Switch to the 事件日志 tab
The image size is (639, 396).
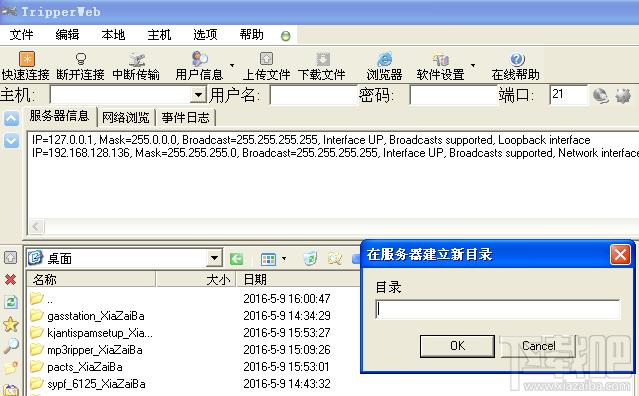coord(185,118)
